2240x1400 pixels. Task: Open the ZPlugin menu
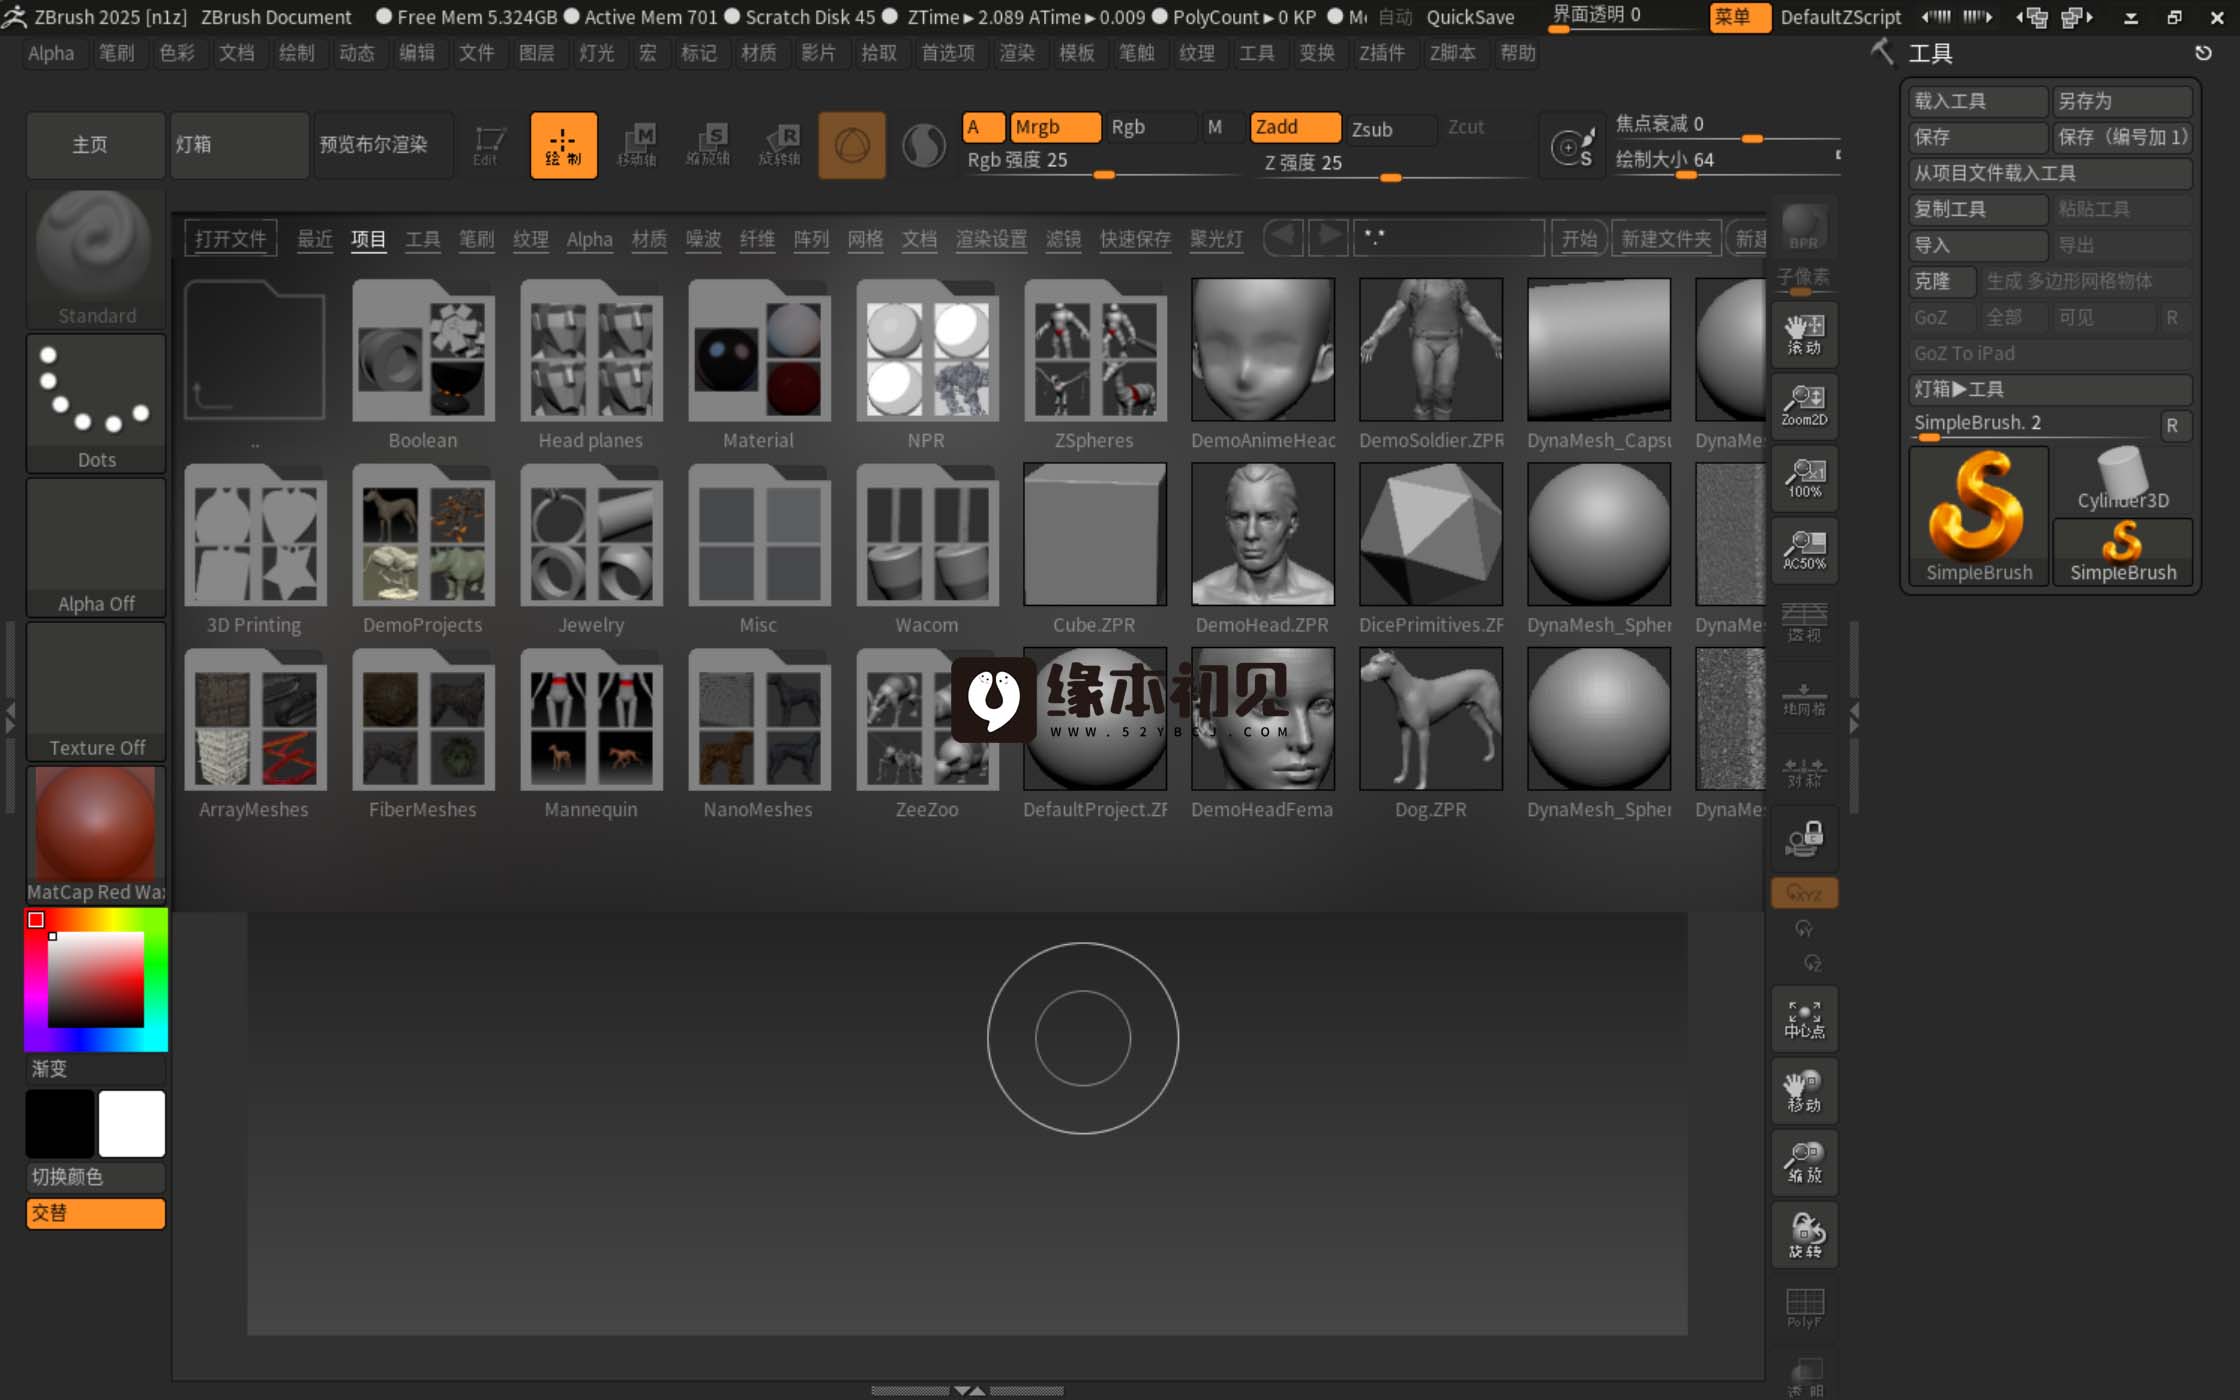point(1381,53)
